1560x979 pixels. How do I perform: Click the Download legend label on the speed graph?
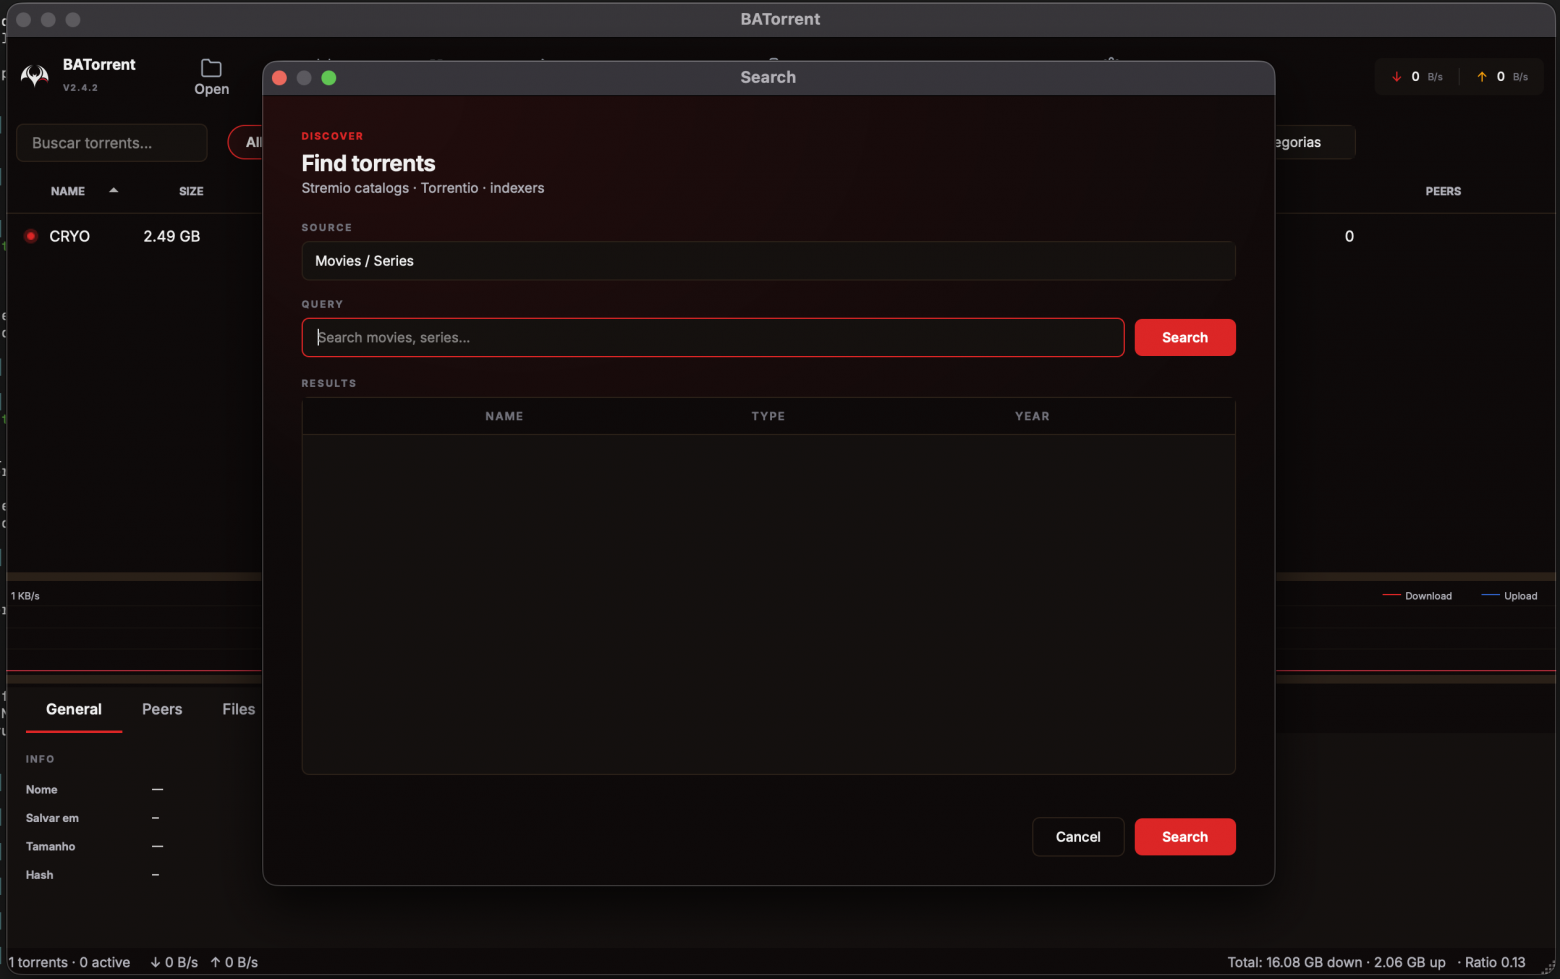pos(1428,596)
